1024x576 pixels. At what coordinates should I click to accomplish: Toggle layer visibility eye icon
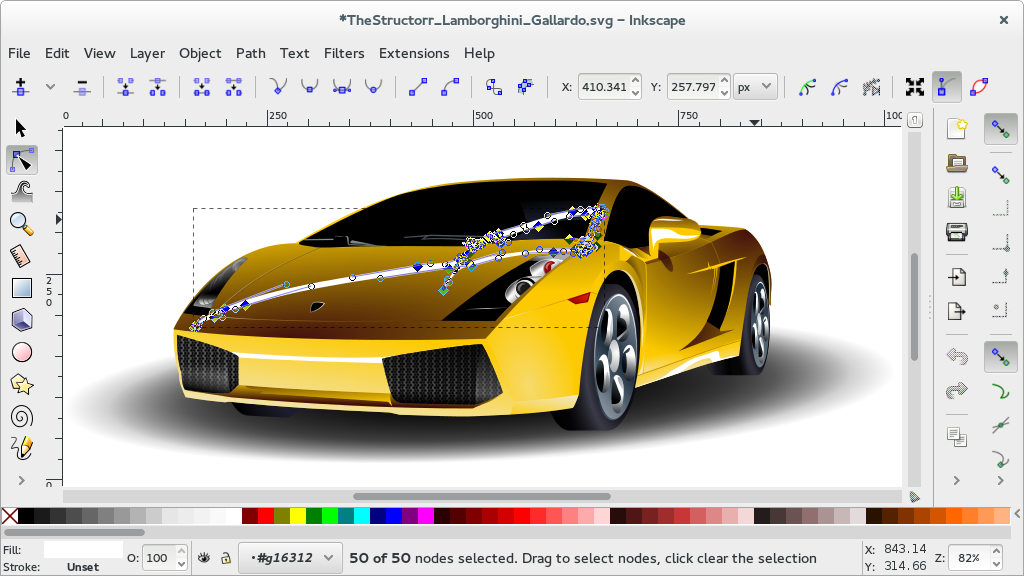pyautogui.click(x=204, y=558)
